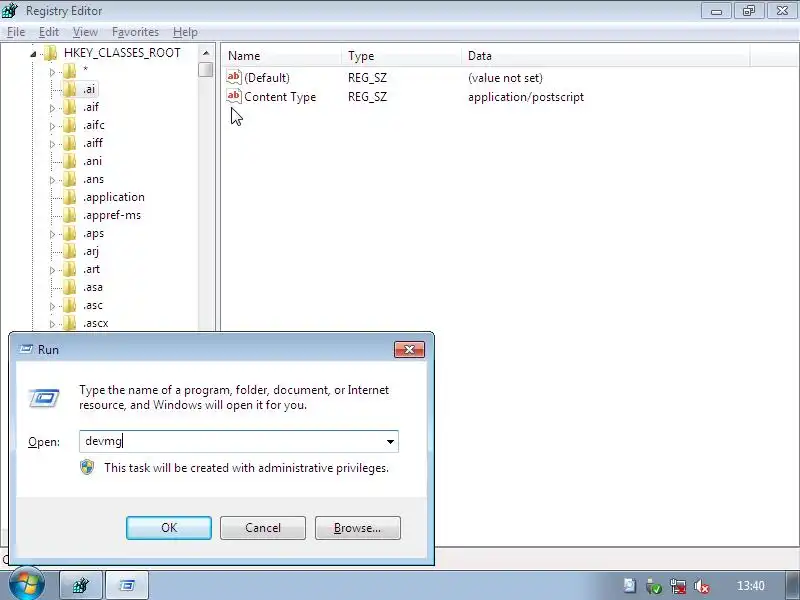Click the .aps key folder icon
Viewport: 800px width, 600px height.
point(69,233)
